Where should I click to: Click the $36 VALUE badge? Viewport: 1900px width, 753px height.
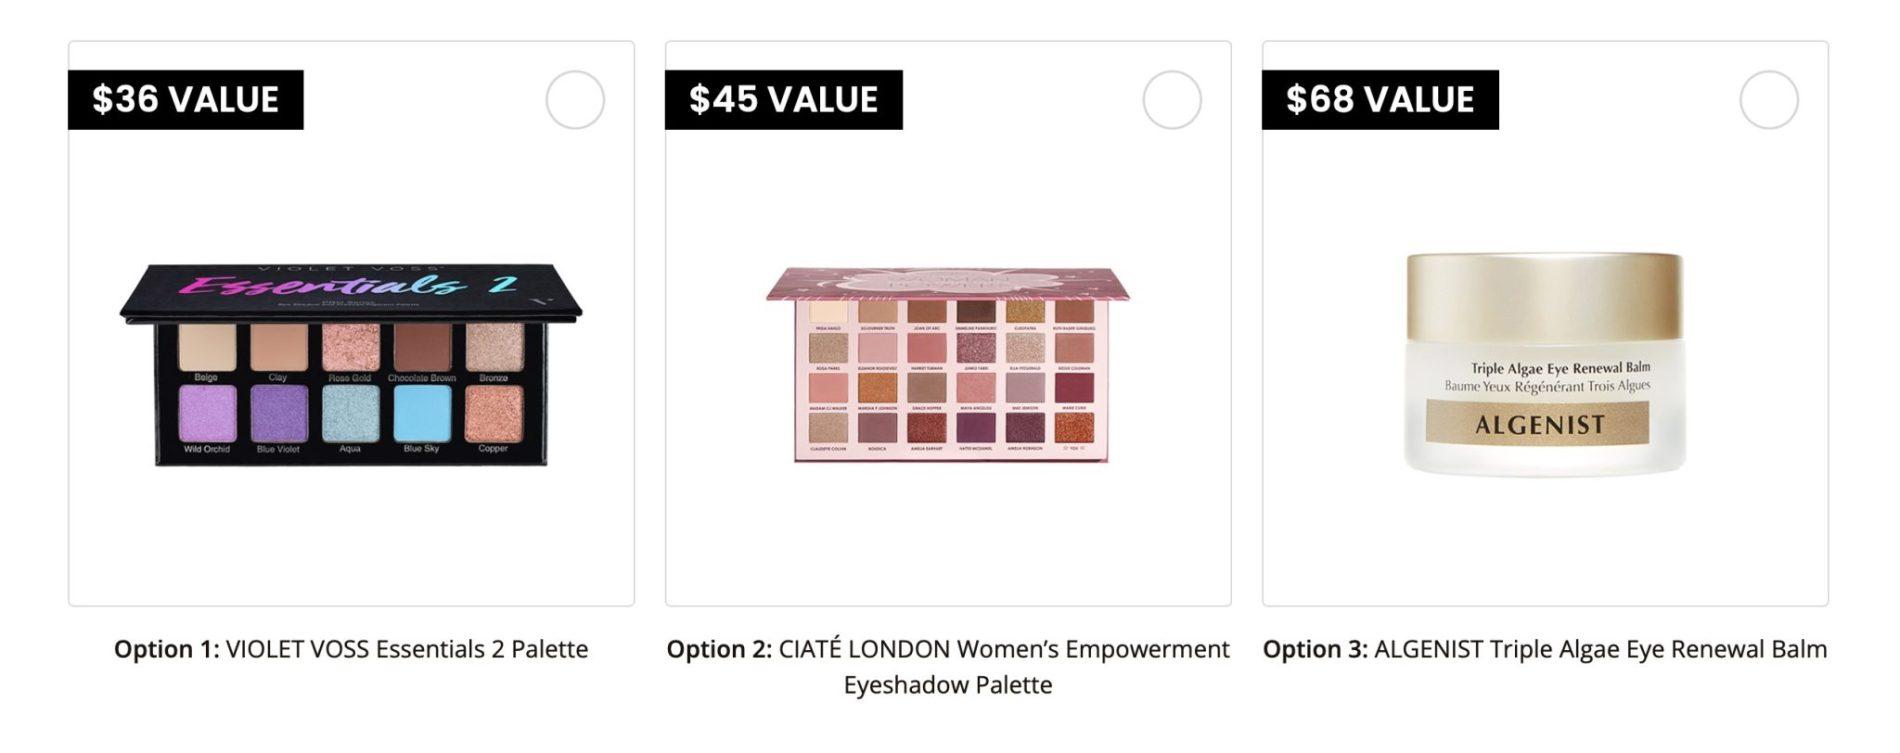(186, 100)
